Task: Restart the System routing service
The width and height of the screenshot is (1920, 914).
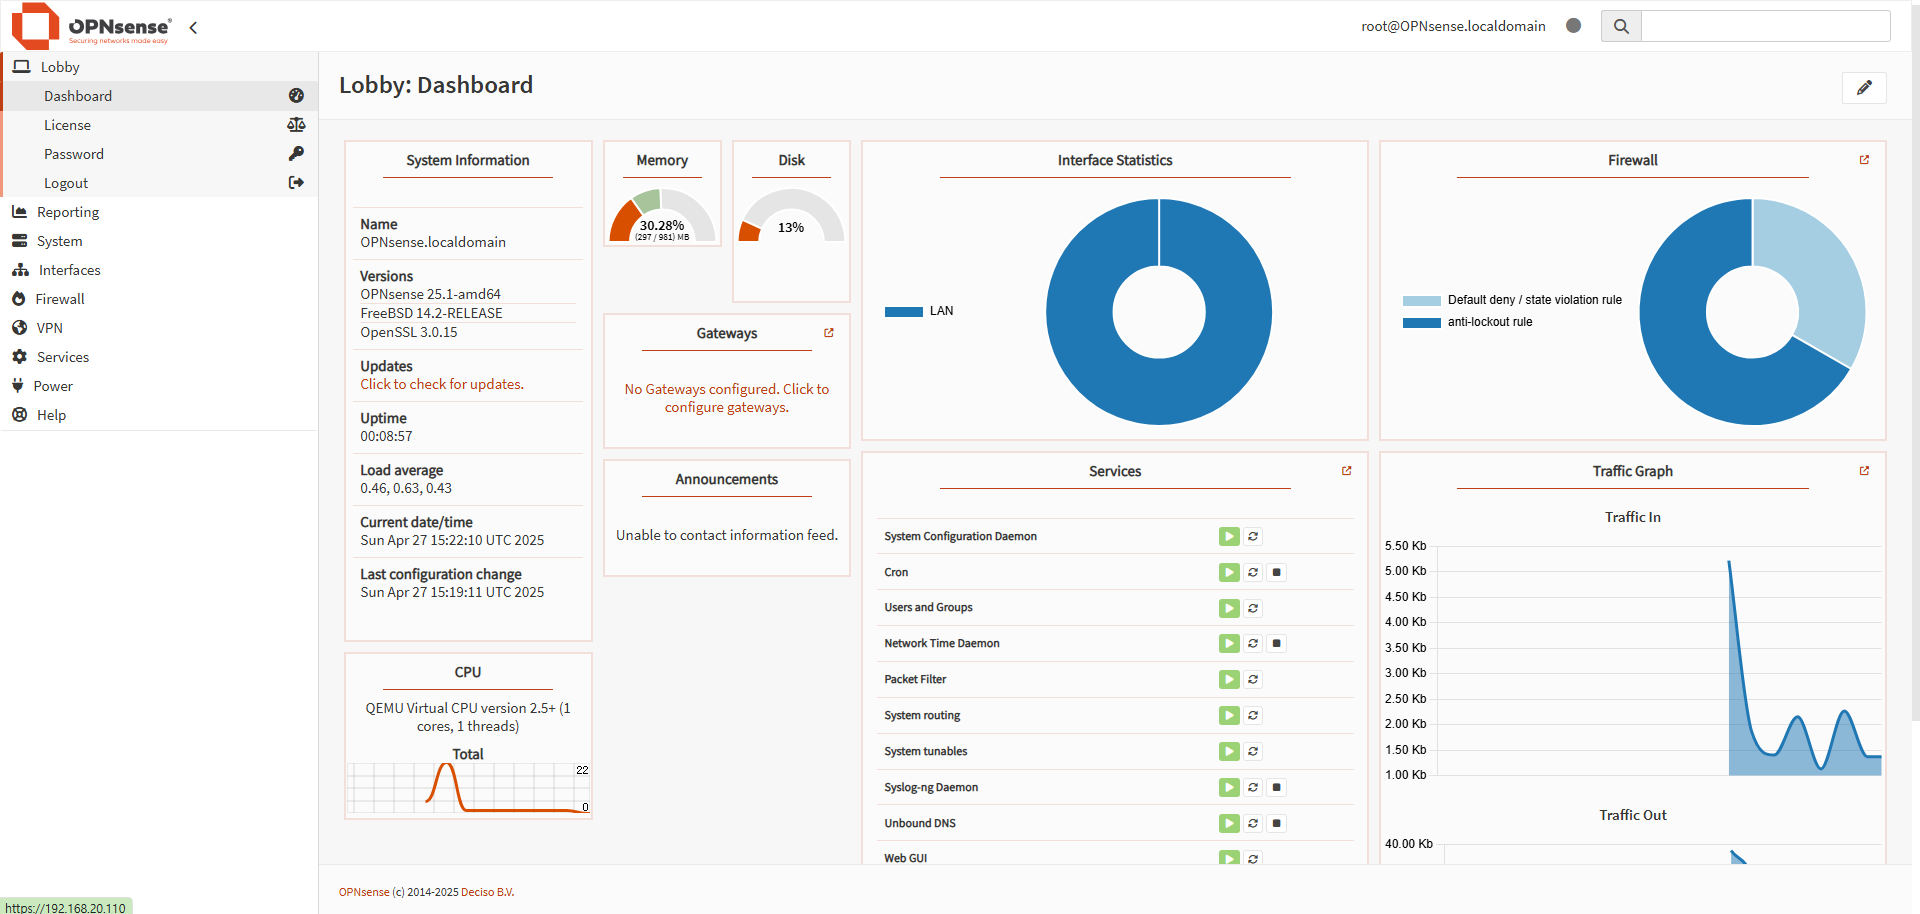Action: (x=1253, y=716)
